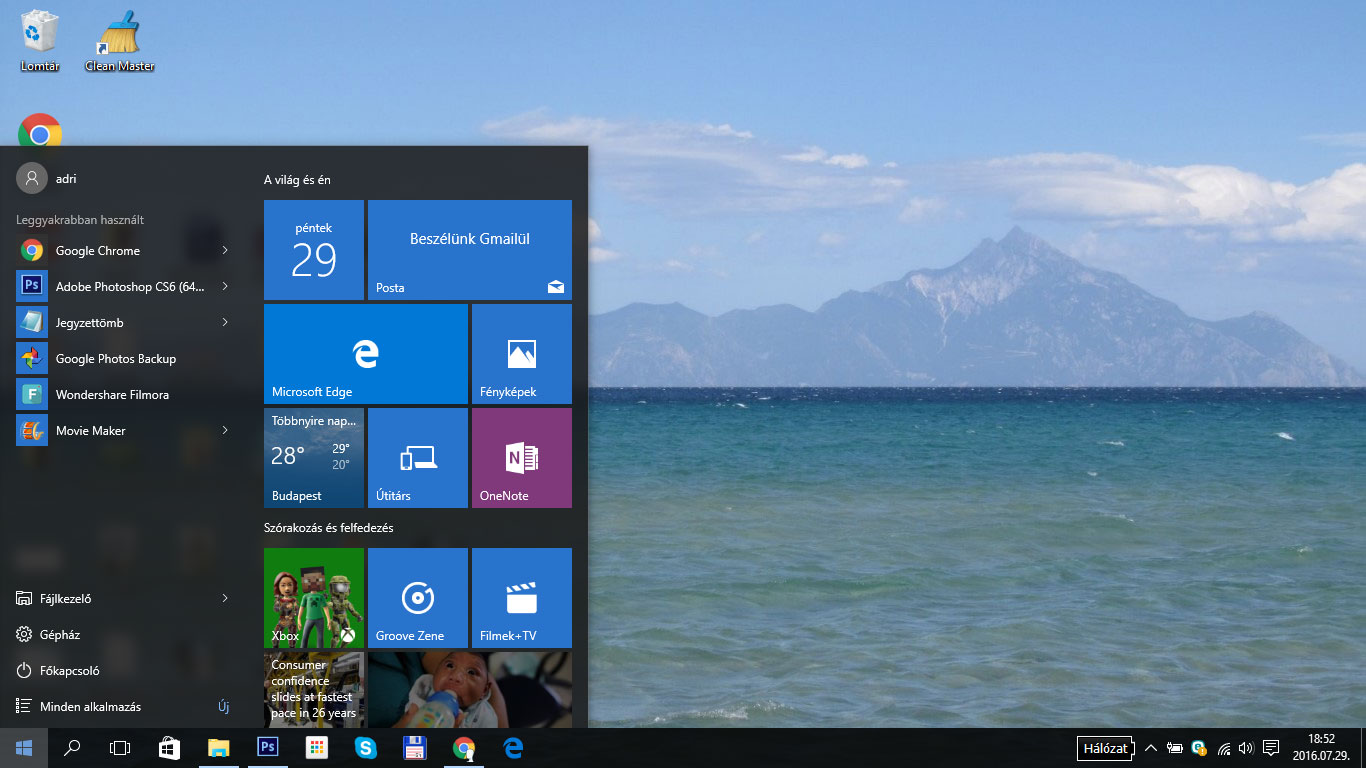
Task: Open the taskbar search magnifier
Action: click(x=72, y=748)
